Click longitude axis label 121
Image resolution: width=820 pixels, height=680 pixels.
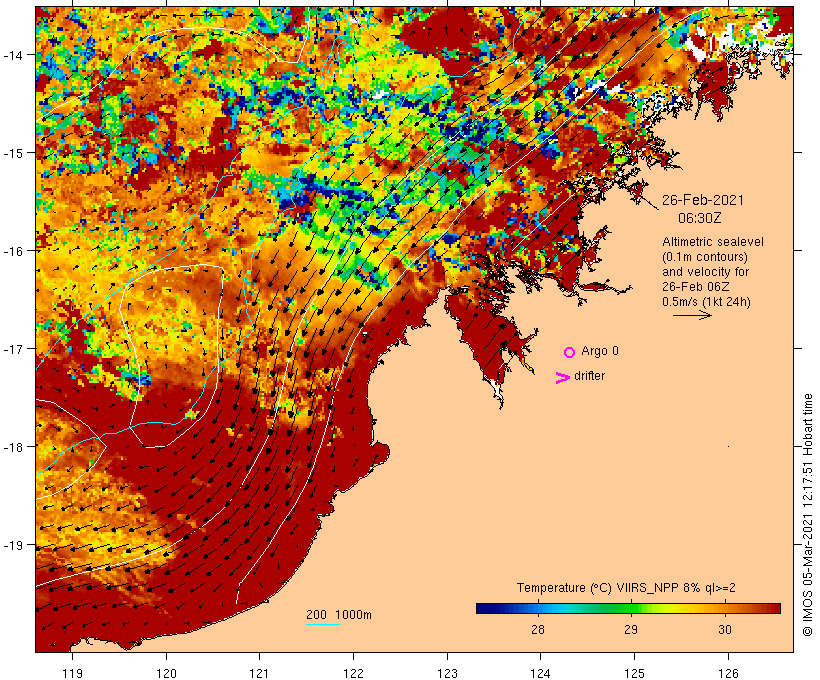click(259, 673)
